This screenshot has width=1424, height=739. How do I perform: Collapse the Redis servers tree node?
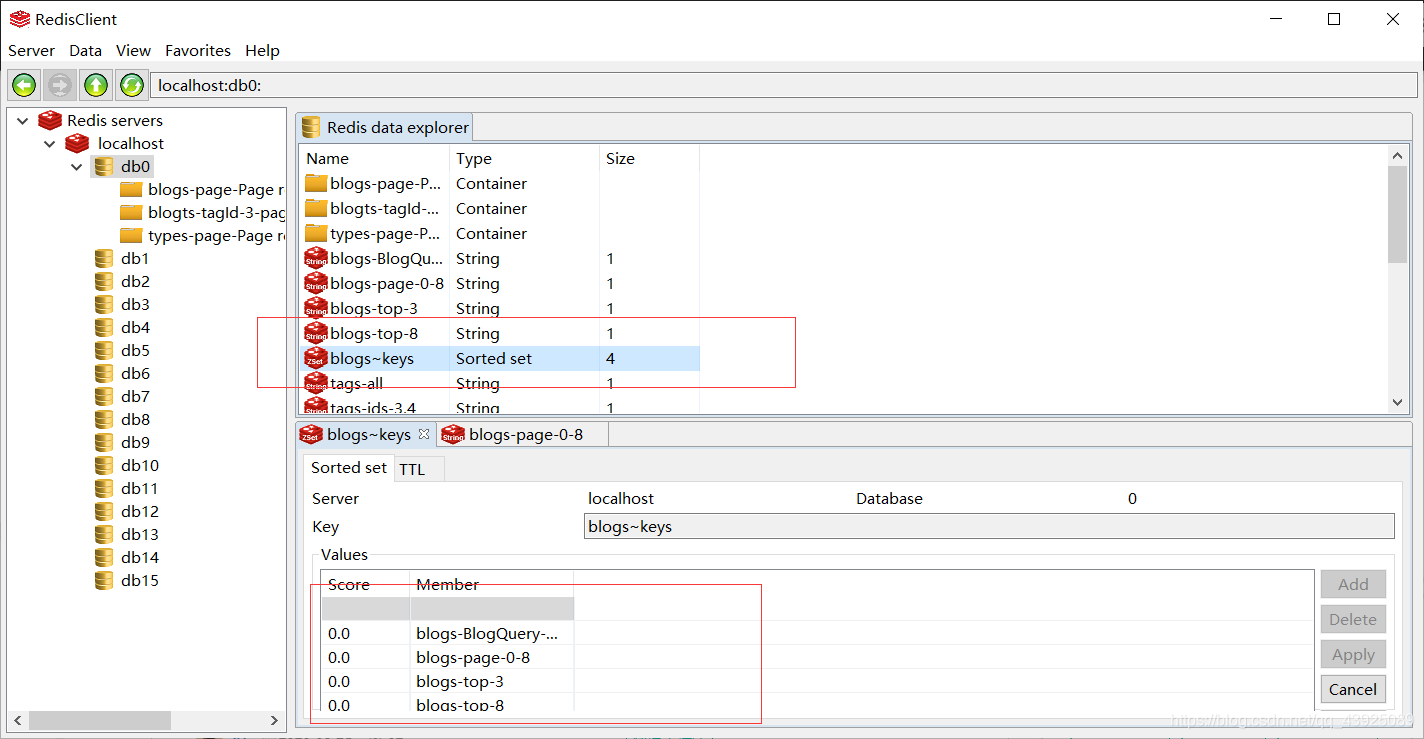tap(23, 121)
